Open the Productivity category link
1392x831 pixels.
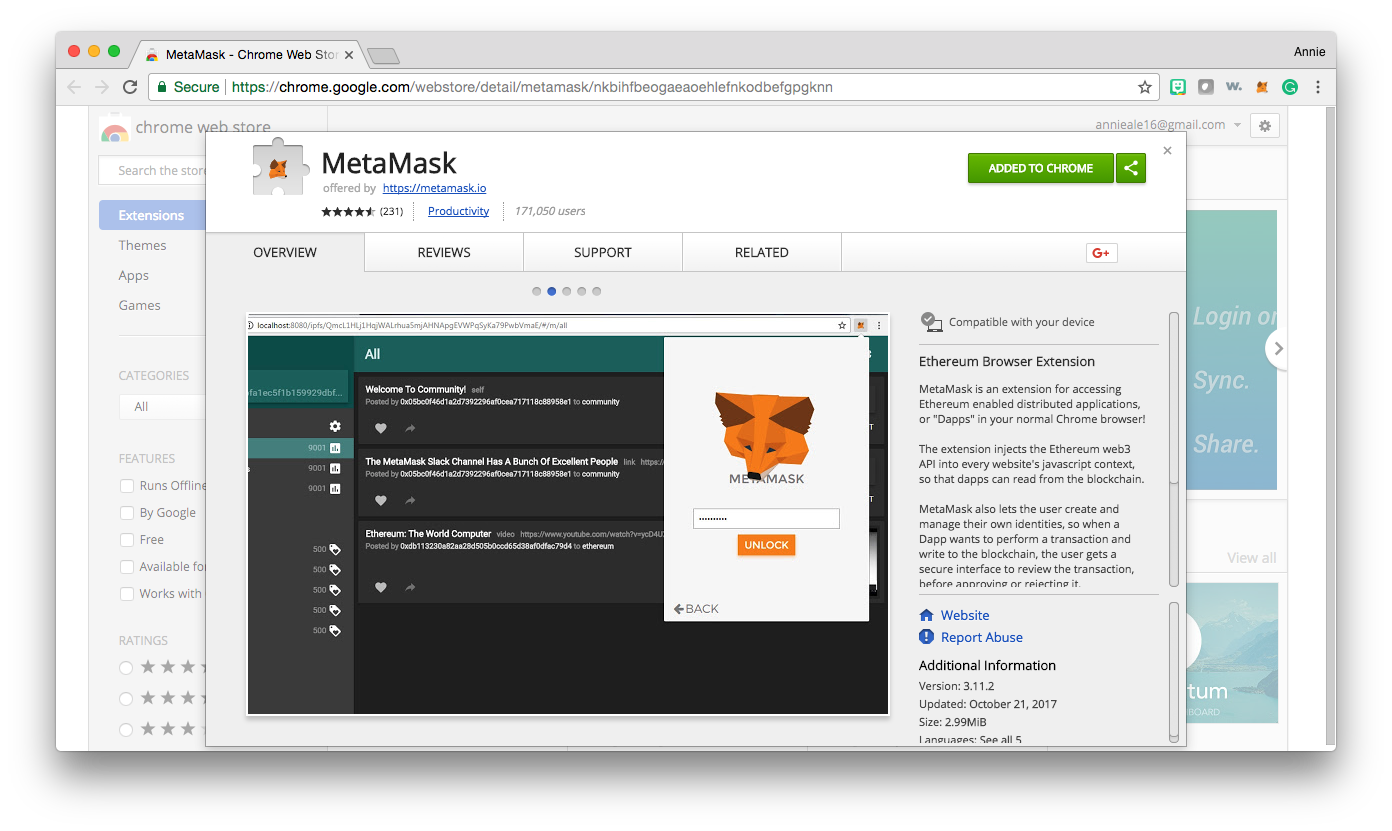coord(458,211)
